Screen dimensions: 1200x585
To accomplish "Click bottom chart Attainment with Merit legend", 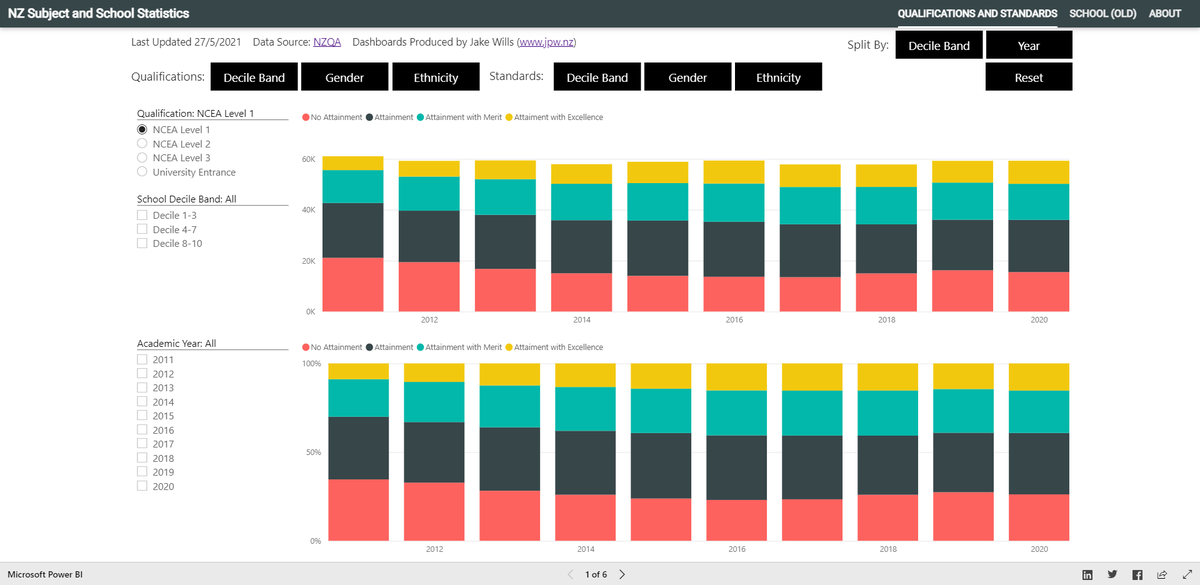I will point(459,347).
